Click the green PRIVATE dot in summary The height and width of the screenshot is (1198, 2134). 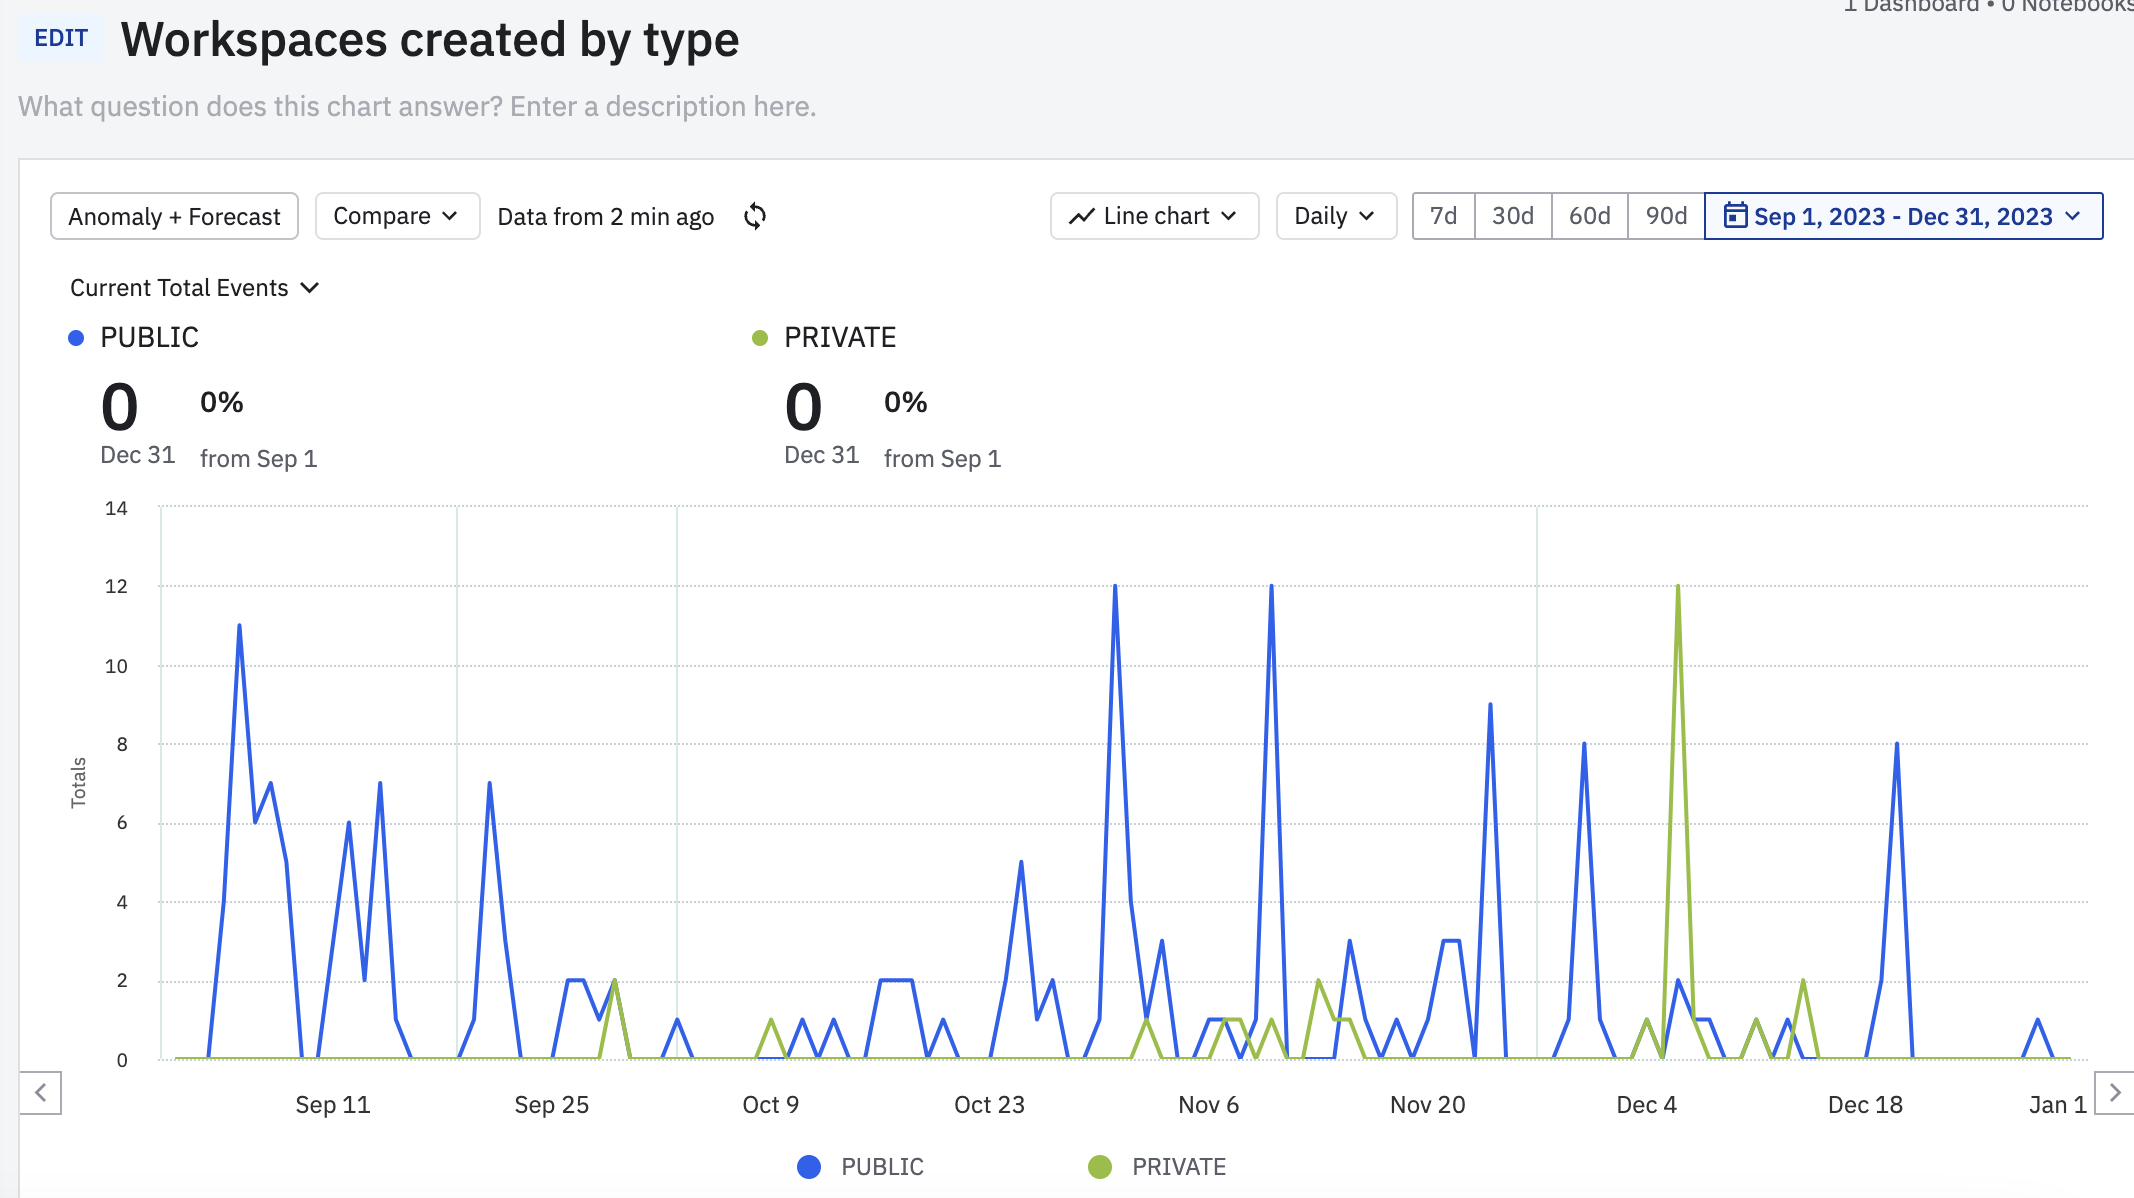760,338
